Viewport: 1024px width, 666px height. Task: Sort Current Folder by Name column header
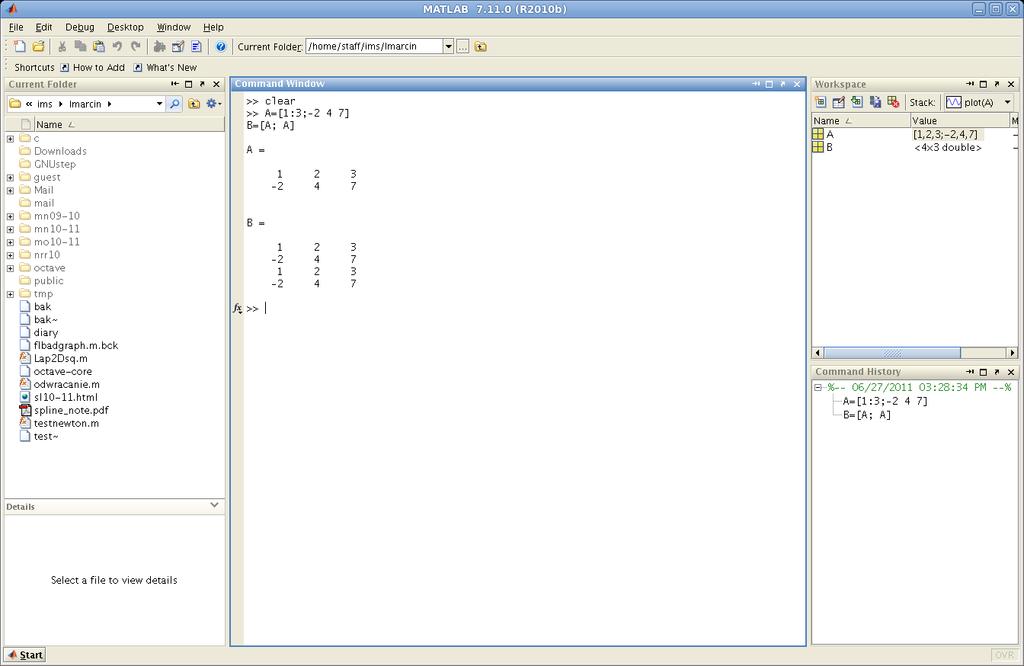point(129,124)
